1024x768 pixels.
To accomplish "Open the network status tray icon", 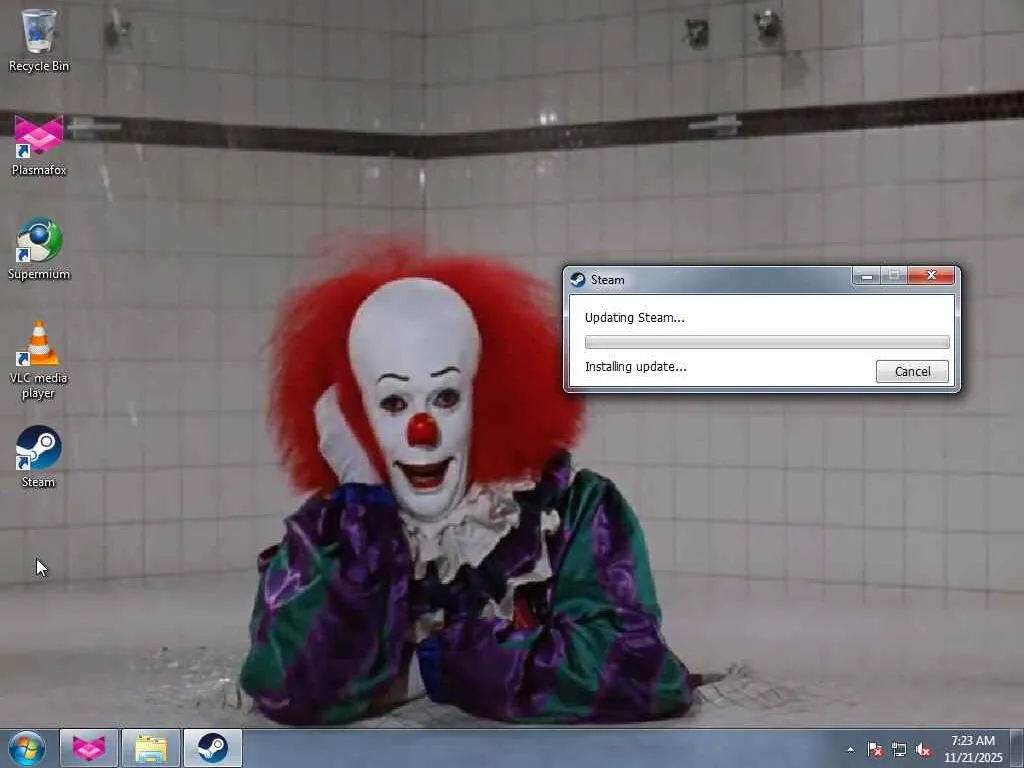I will coord(899,750).
